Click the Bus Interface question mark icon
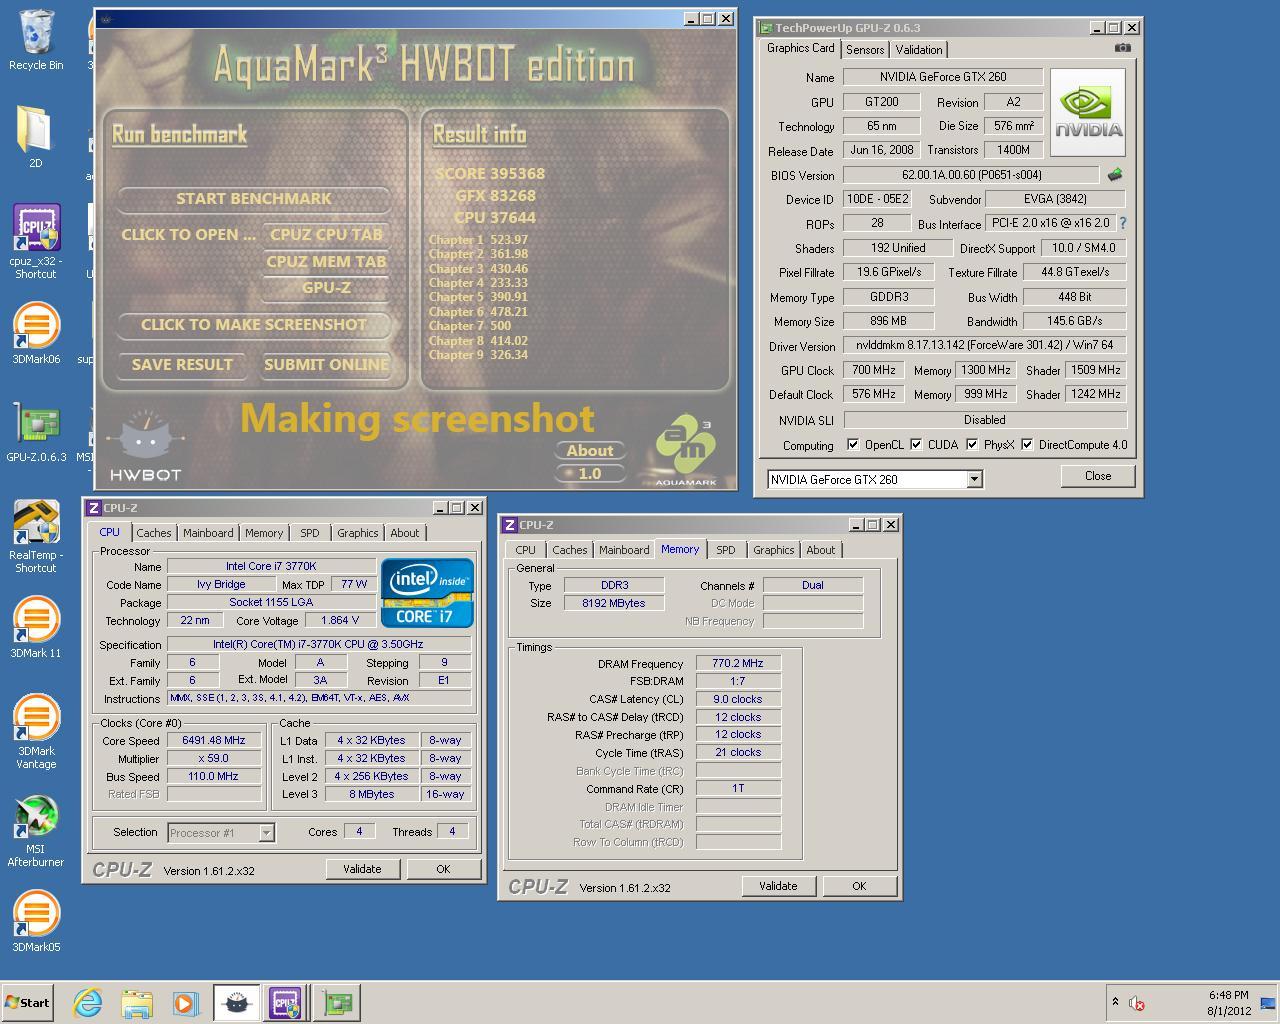Viewport: 1280px width, 1024px height. point(1122,223)
